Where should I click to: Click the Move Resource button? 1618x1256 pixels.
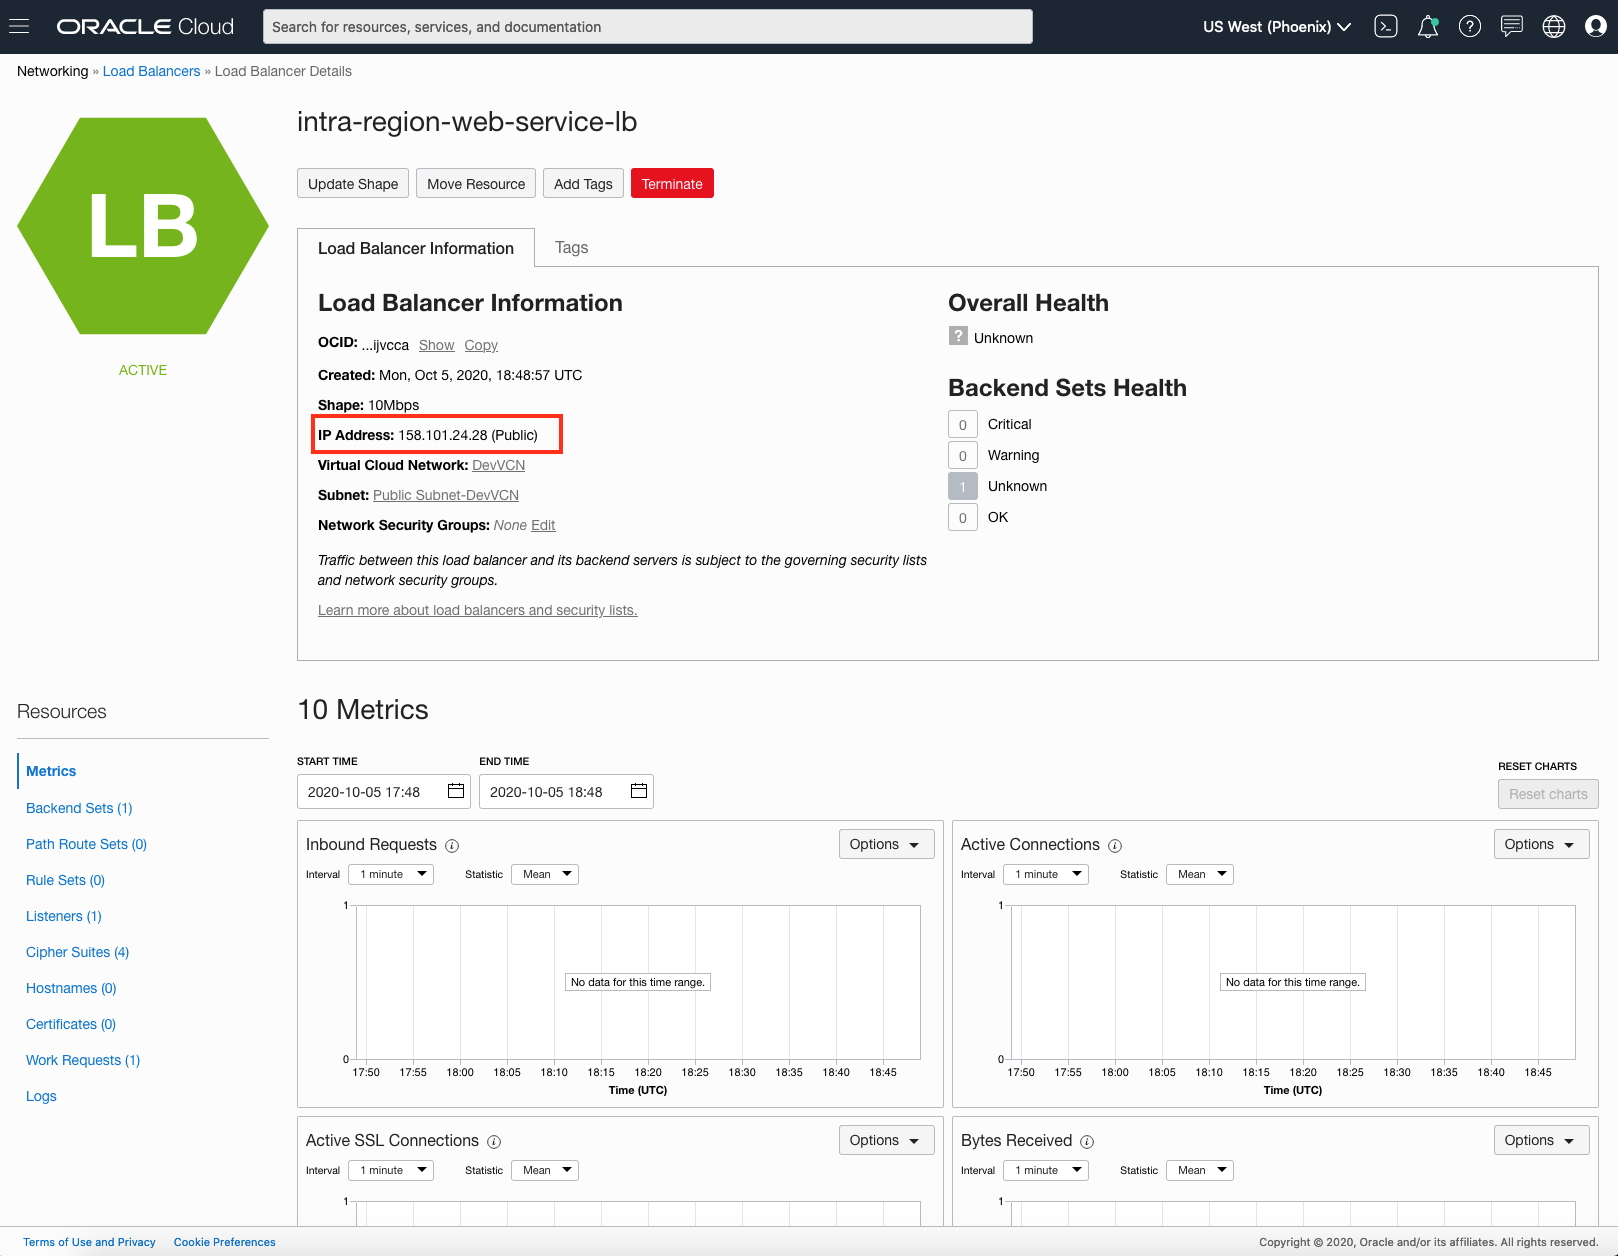coord(476,183)
